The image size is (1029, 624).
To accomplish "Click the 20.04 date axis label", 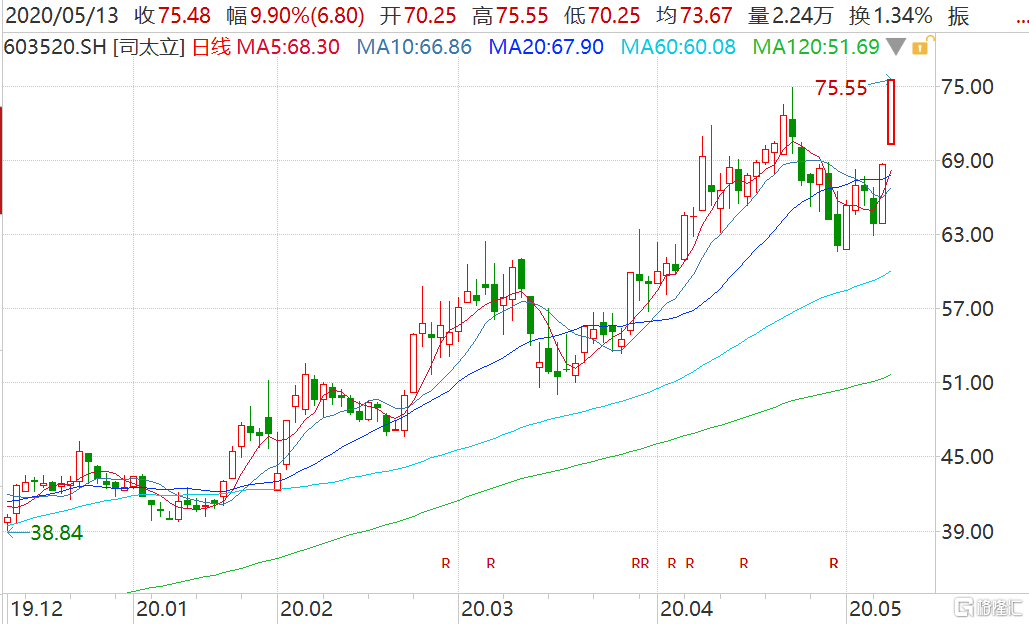I will pyautogui.click(x=686, y=609).
